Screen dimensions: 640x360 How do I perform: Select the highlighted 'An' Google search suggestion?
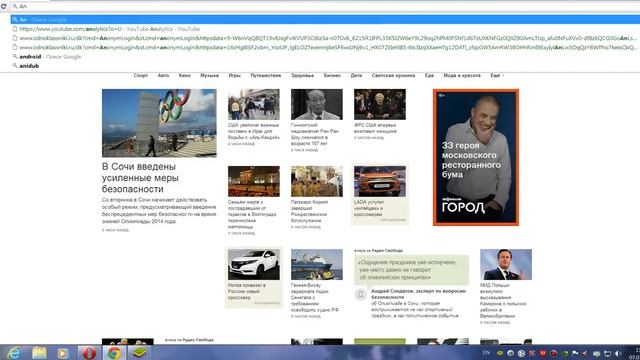325,19
